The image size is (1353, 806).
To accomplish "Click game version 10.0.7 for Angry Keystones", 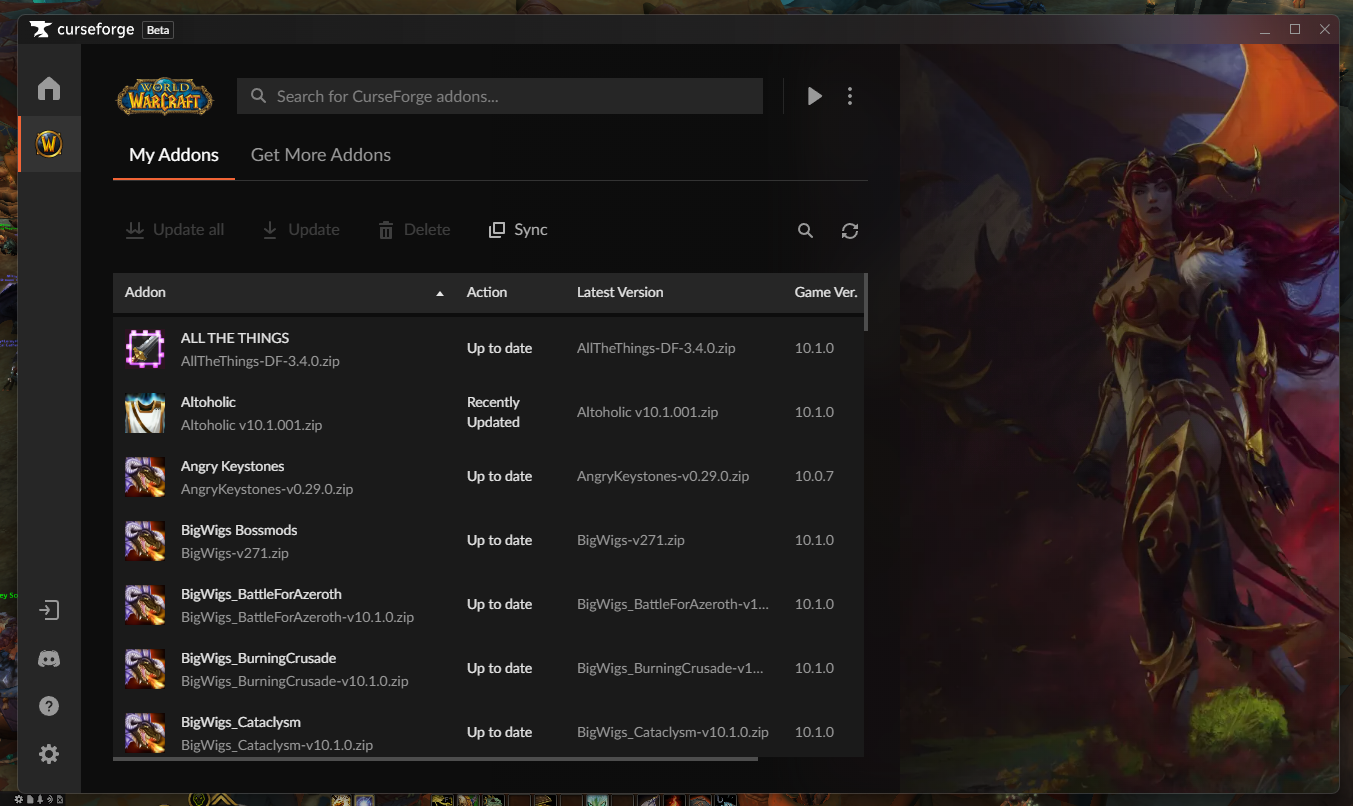I will 814,476.
